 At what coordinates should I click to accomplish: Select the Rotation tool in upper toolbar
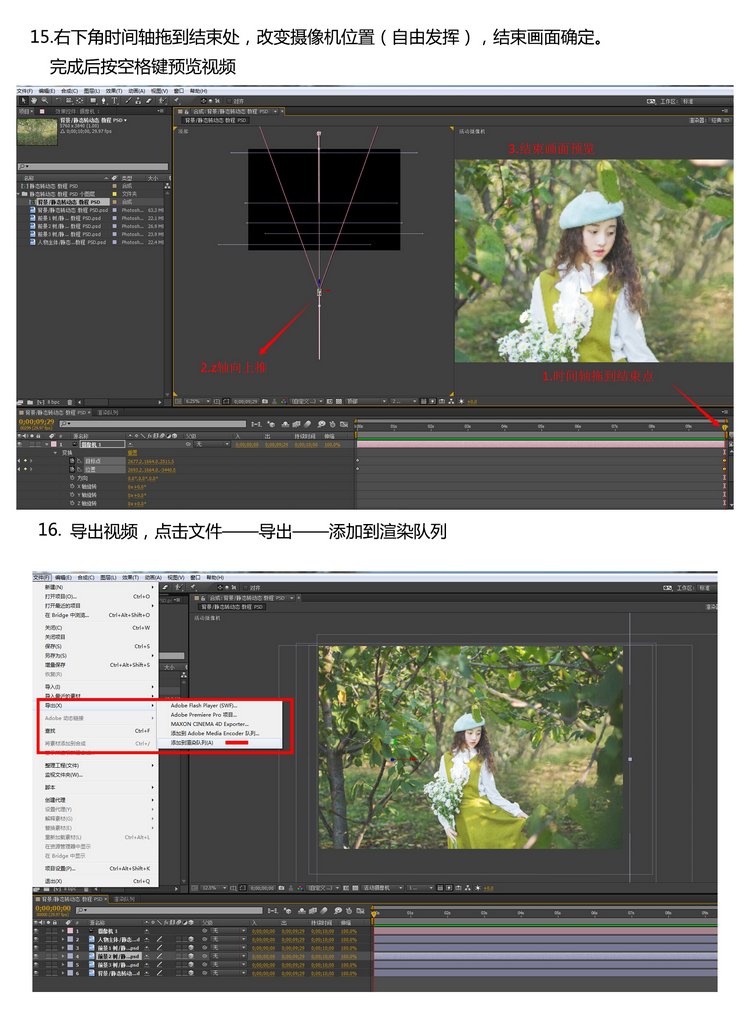59,101
